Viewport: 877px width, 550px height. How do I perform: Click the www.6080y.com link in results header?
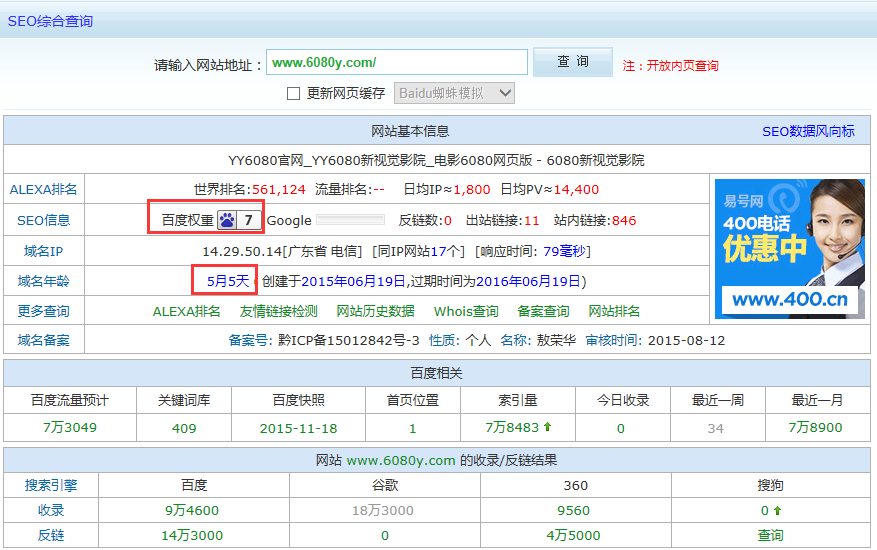[x=401, y=460]
